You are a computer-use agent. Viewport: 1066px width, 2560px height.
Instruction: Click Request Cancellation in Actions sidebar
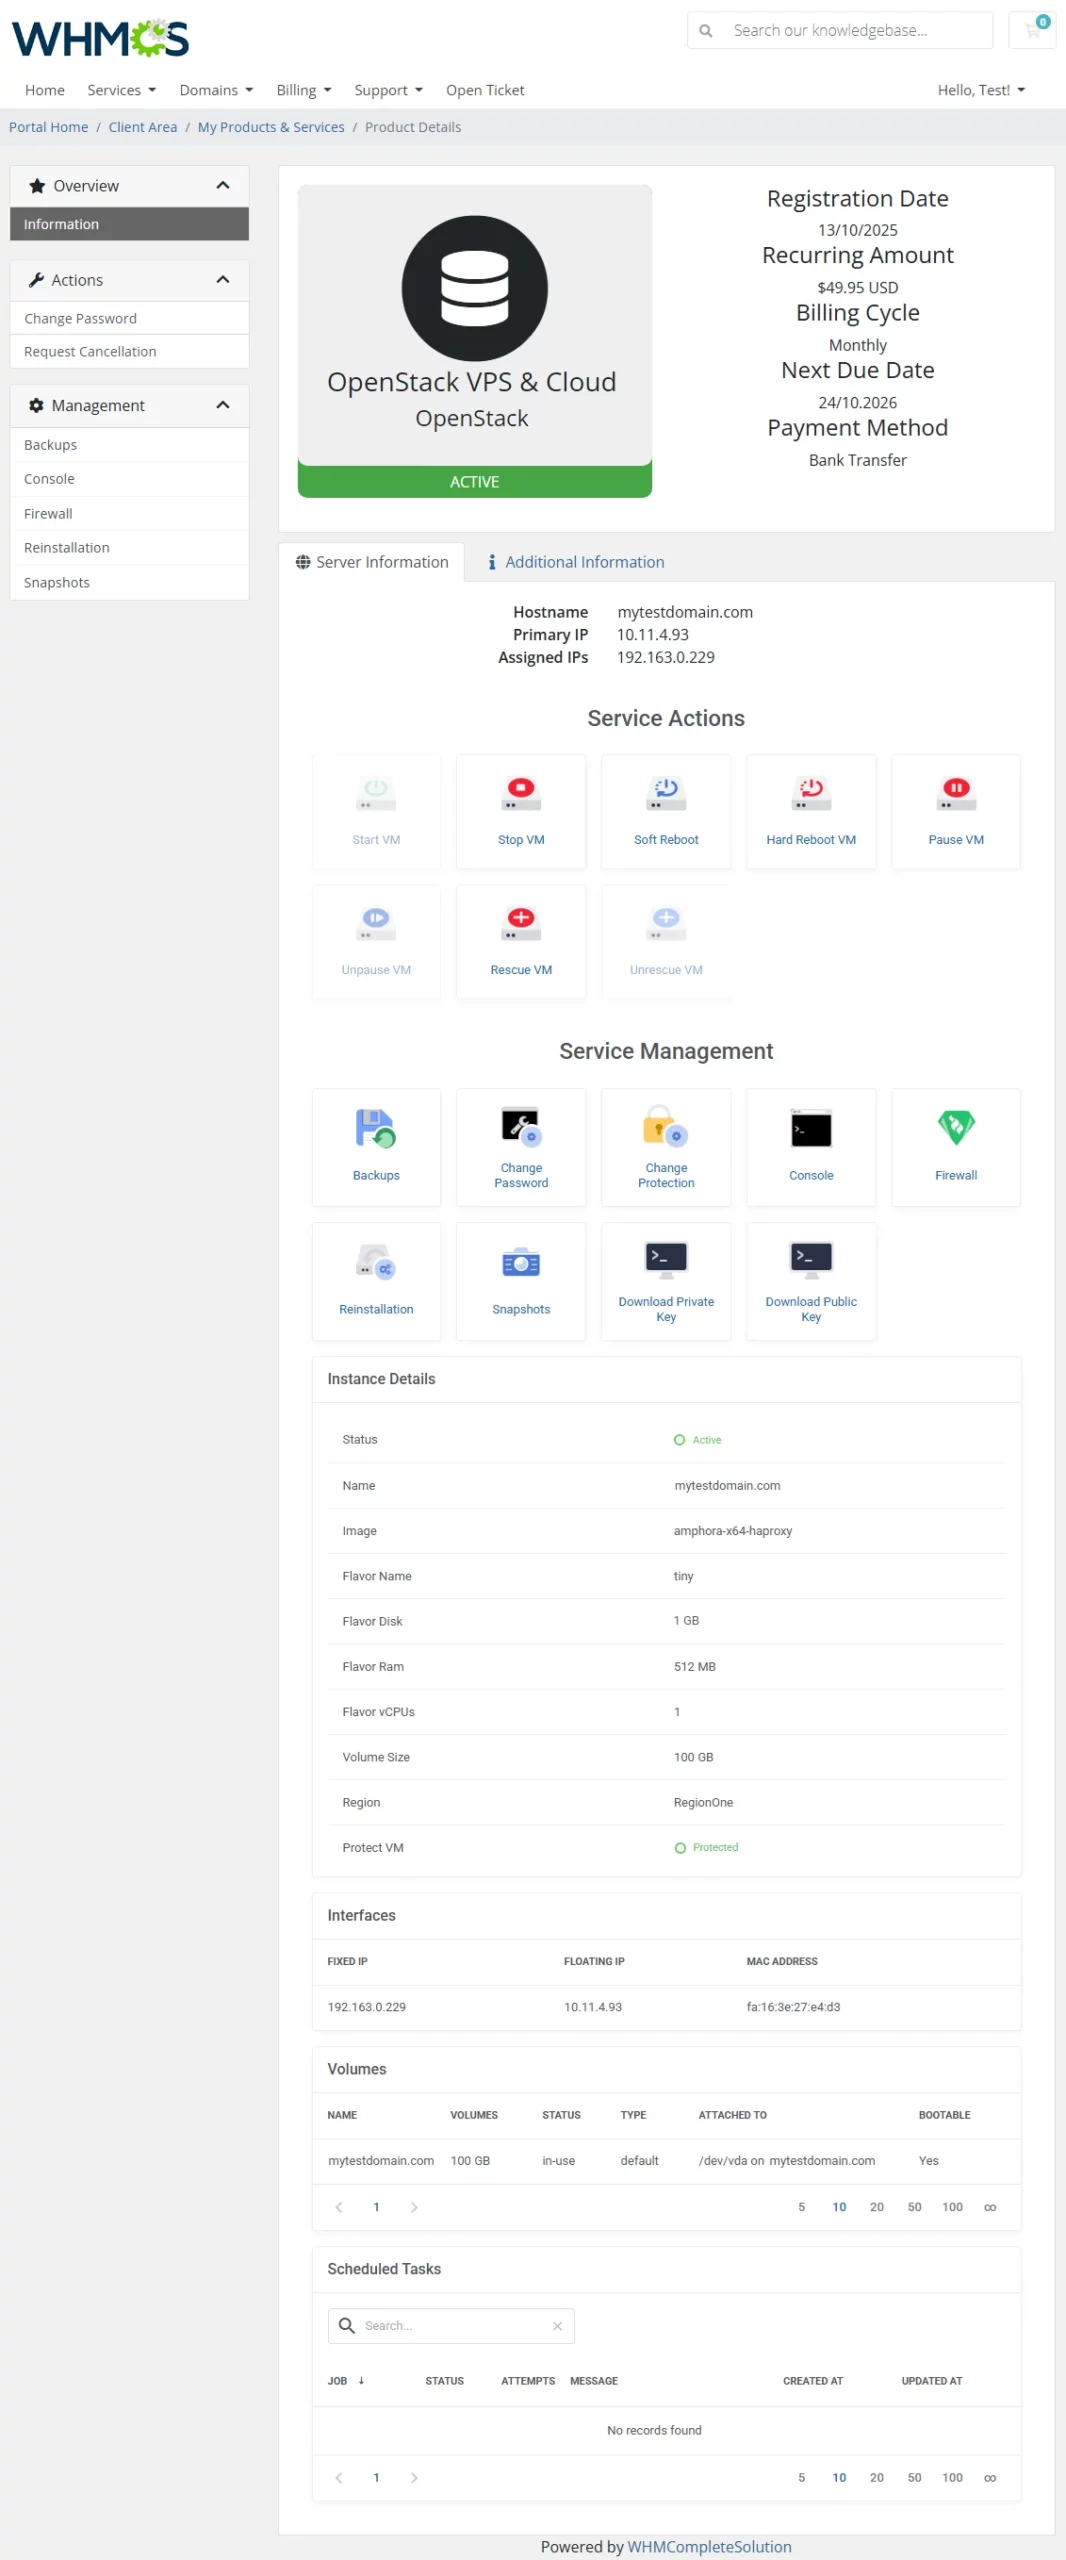pyautogui.click(x=90, y=352)
